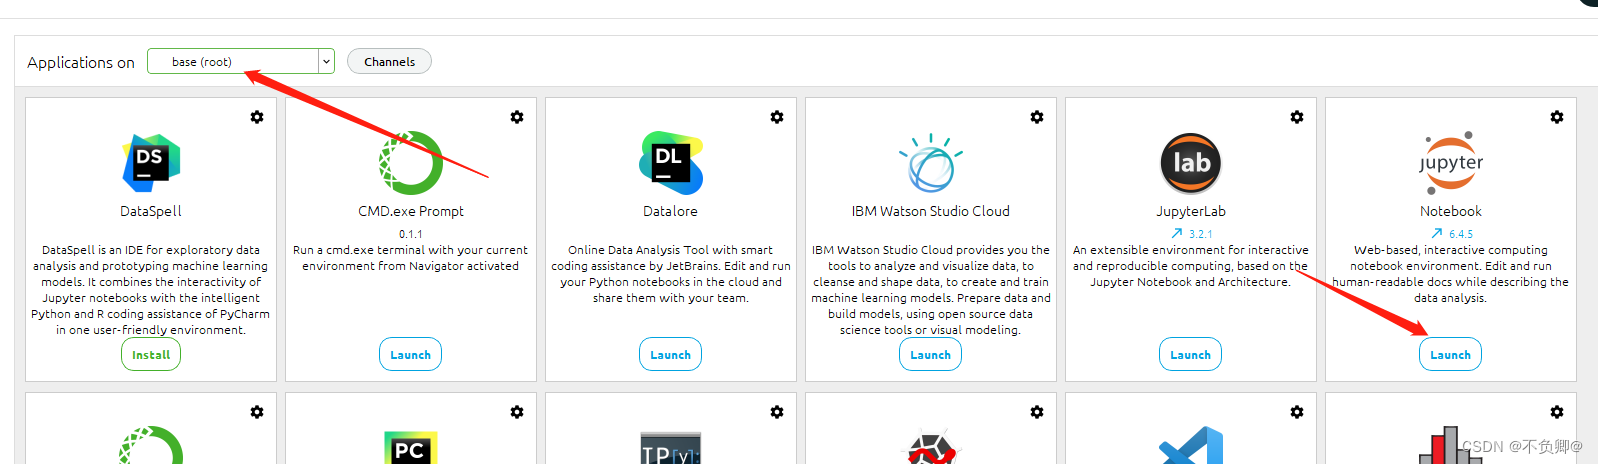Open the Channels dialog
The image size is (1598, 464).
point(389,61)
